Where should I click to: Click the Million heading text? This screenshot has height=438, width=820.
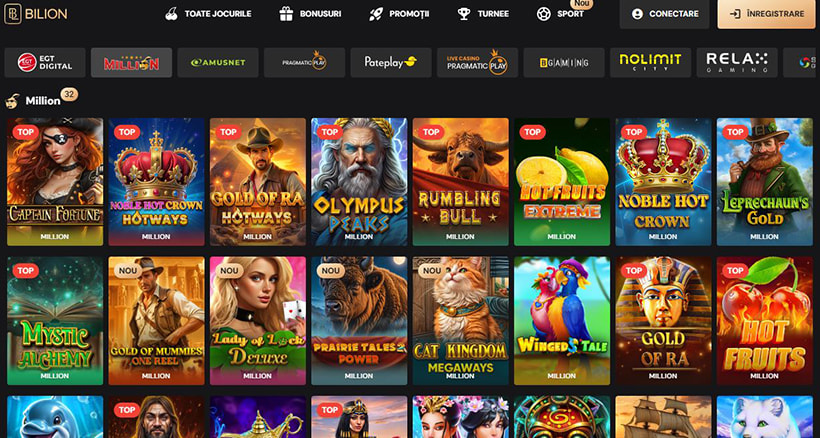coord(43,101)
